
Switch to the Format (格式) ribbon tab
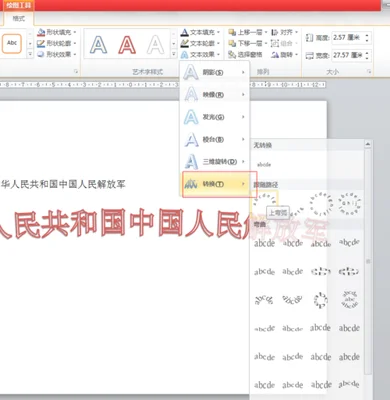[19, 18]
